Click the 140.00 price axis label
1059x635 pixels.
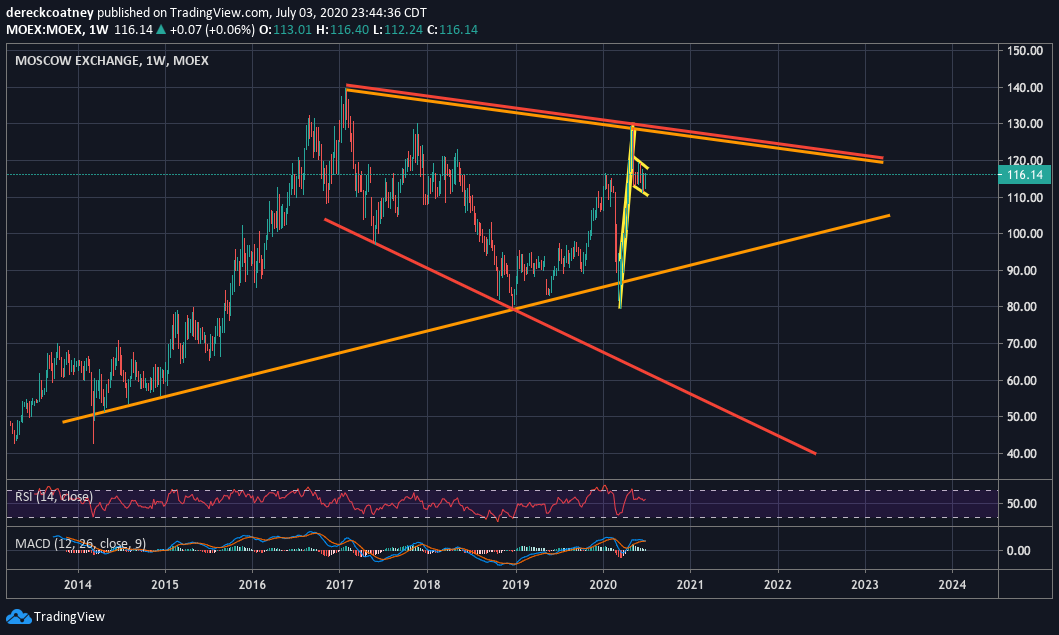1025,88
